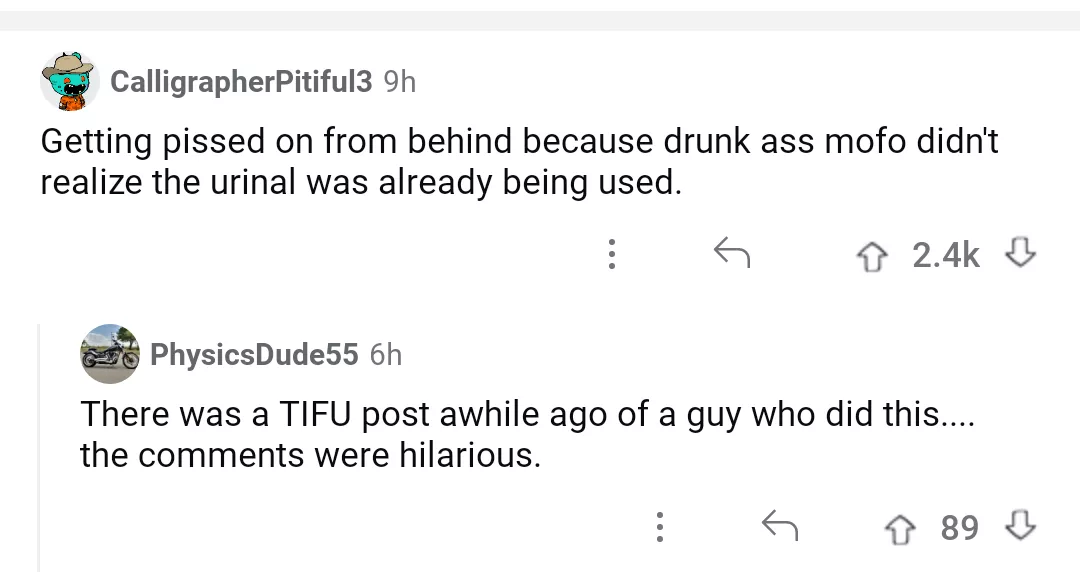Select the comment text about the urinal

point(519,163)
